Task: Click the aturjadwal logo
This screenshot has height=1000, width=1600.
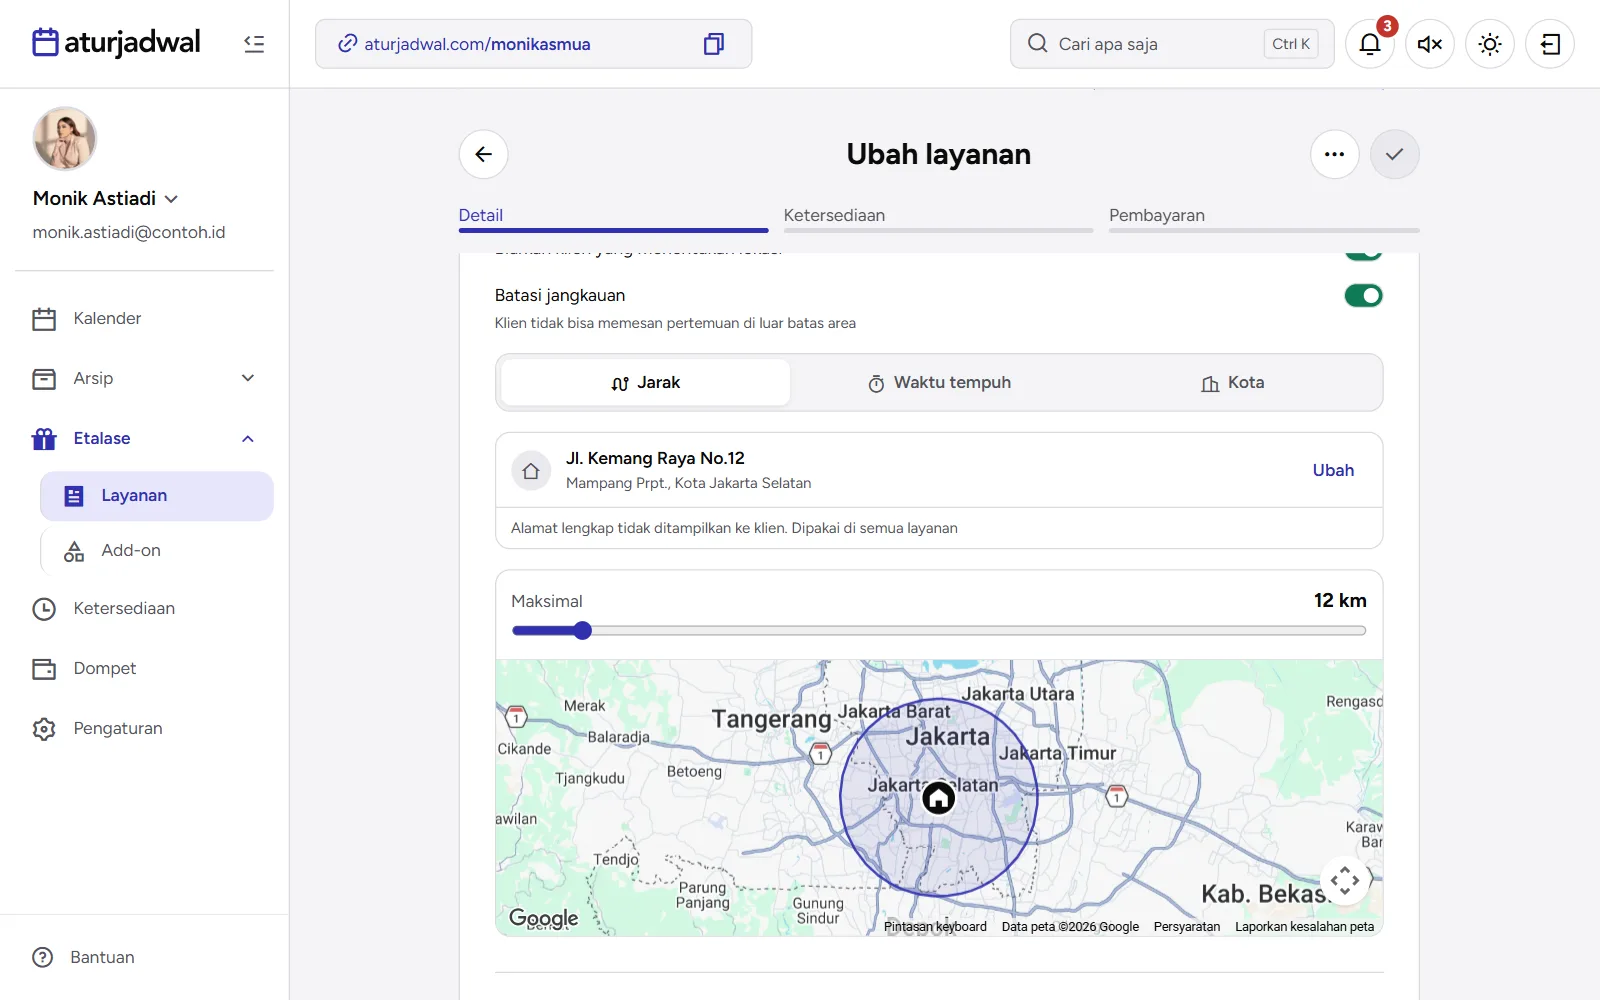Action: point(116,43)
